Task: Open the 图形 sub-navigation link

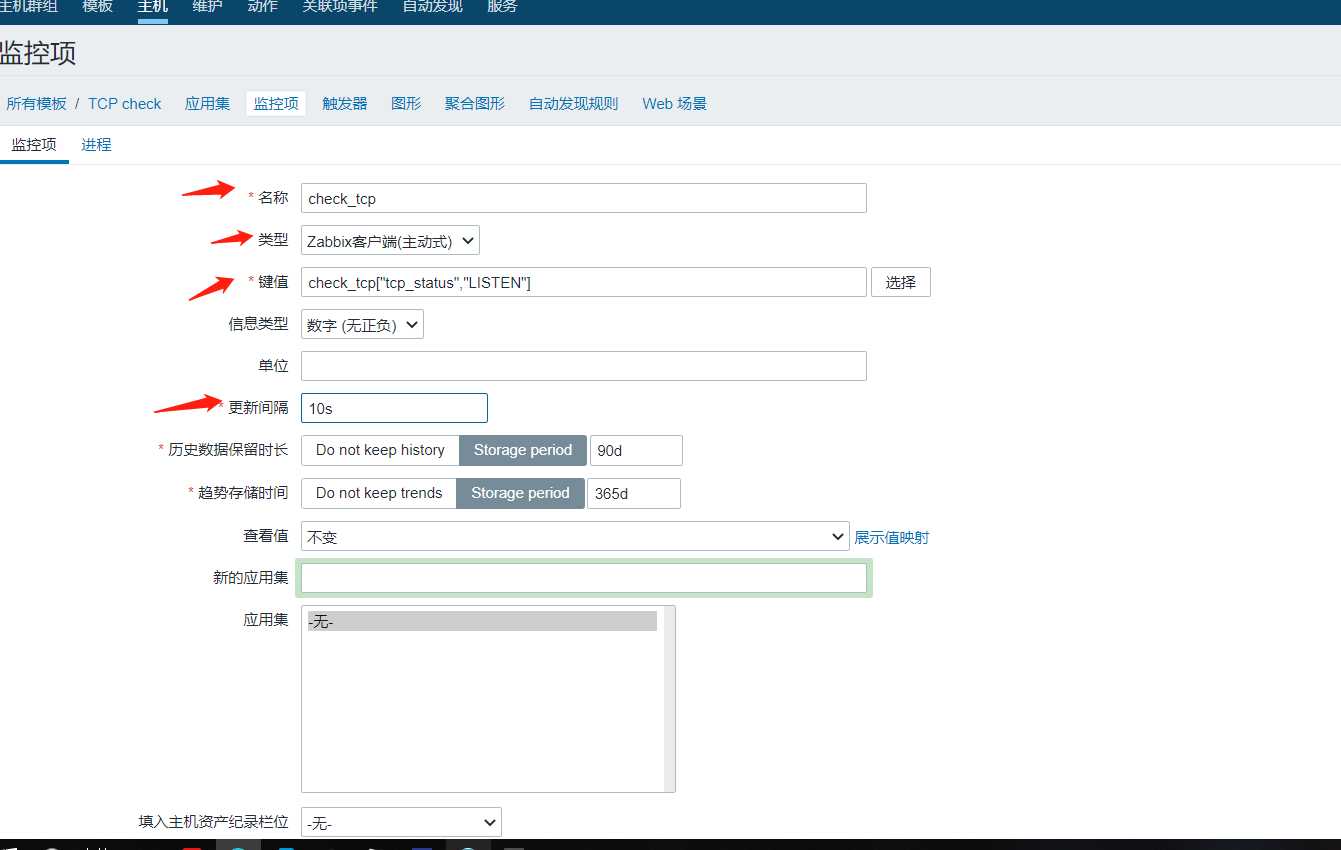Action: tap(406, 103)
